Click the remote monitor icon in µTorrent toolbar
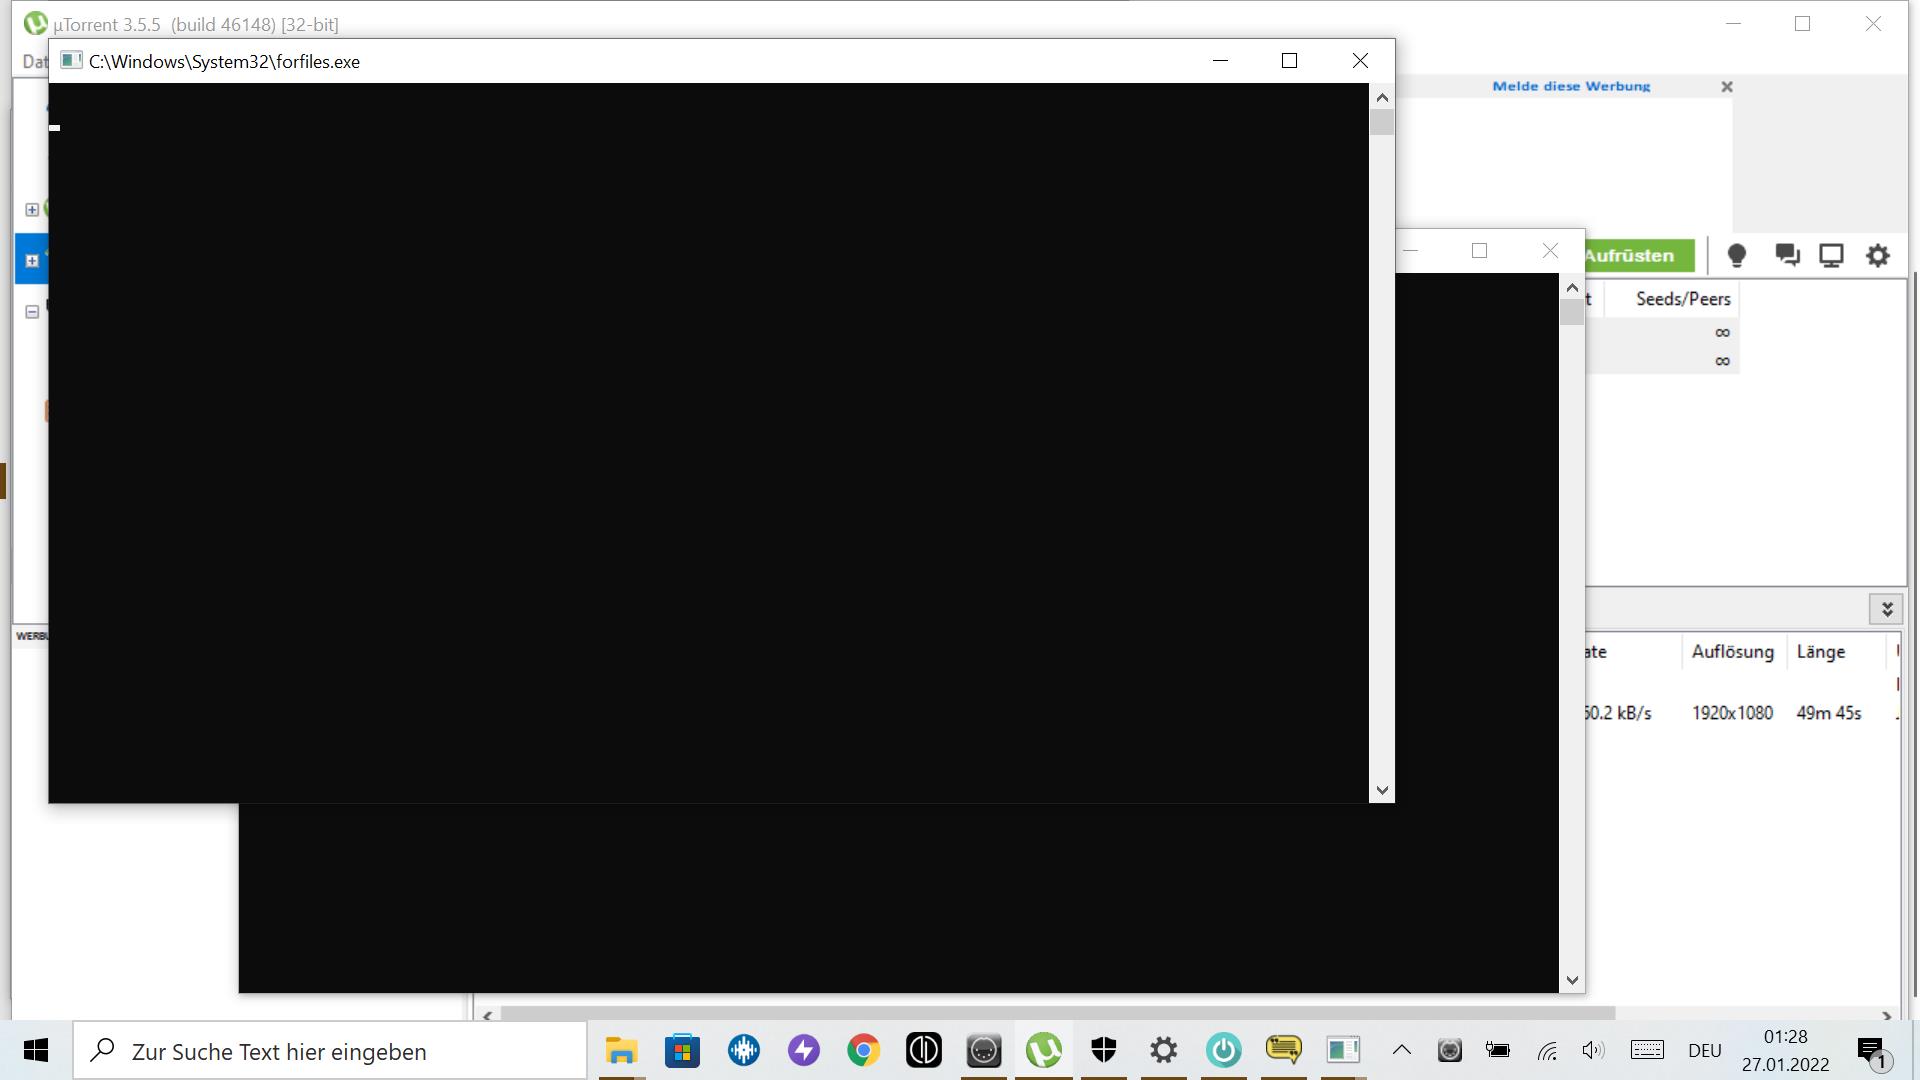 point(1831,256)
